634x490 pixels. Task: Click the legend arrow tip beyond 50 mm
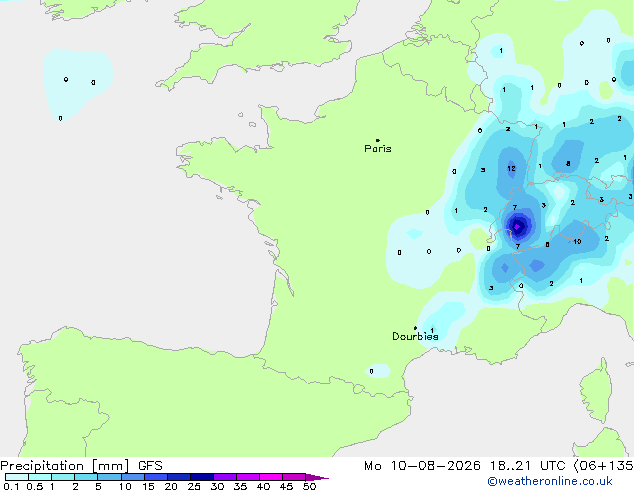[317, 477]
